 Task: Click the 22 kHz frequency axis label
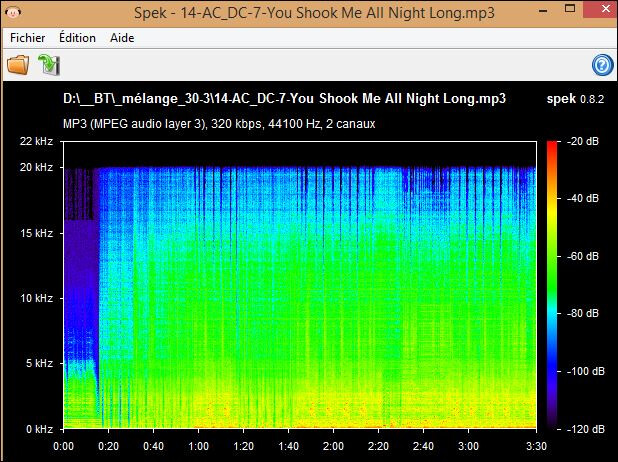[37, 141]
